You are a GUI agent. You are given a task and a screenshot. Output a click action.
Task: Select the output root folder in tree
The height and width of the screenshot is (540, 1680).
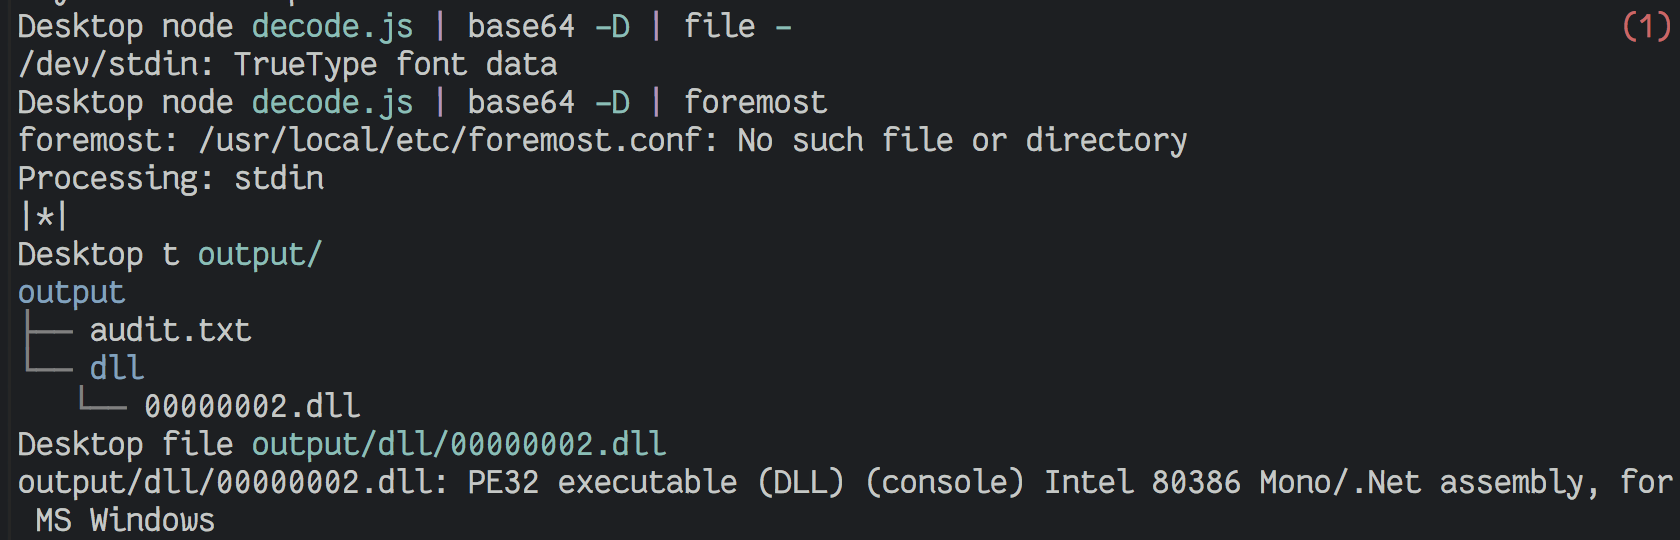71,292
